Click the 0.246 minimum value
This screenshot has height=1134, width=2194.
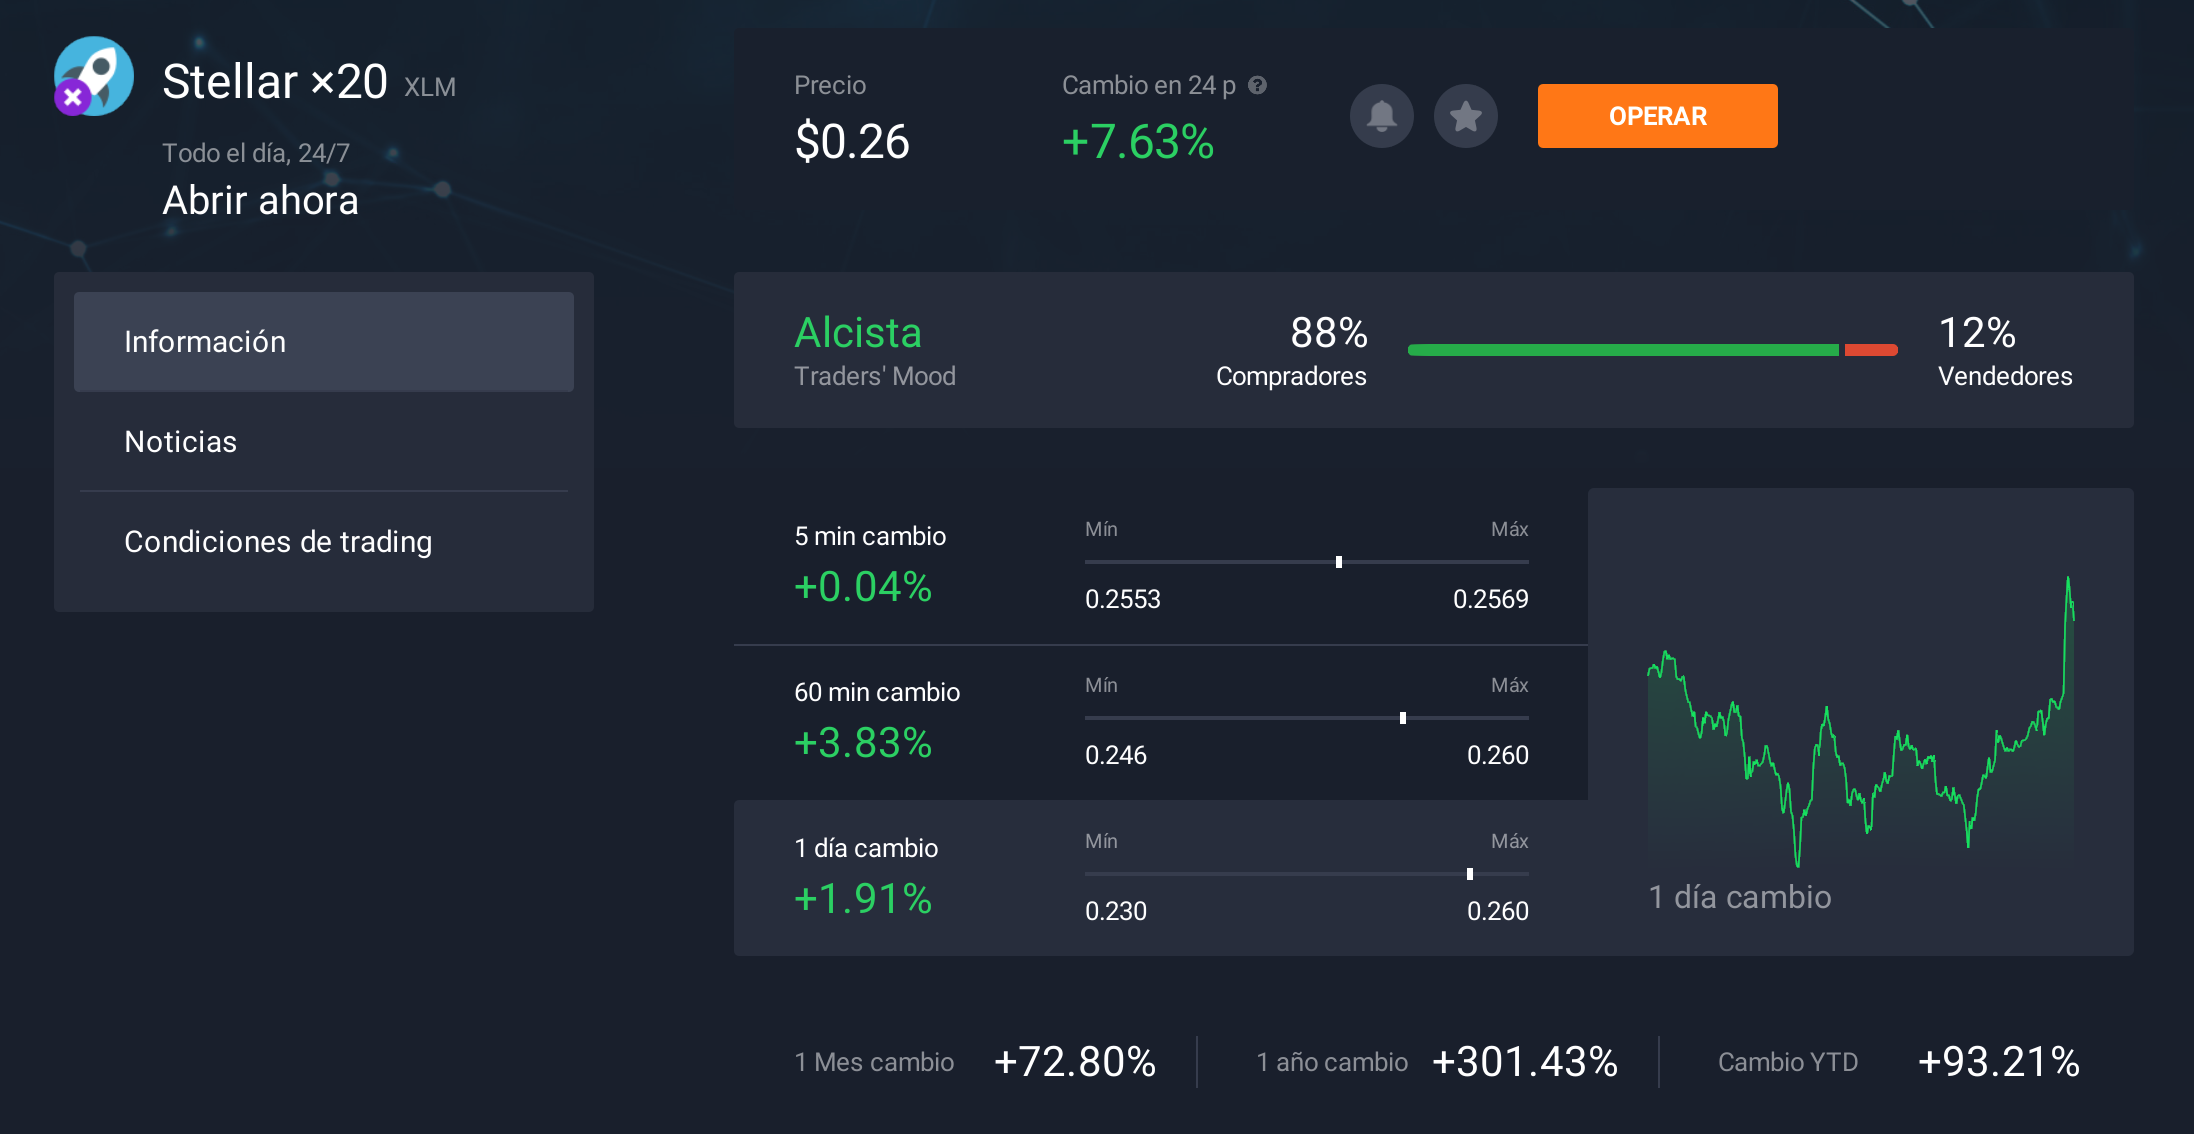[1116, 755]
